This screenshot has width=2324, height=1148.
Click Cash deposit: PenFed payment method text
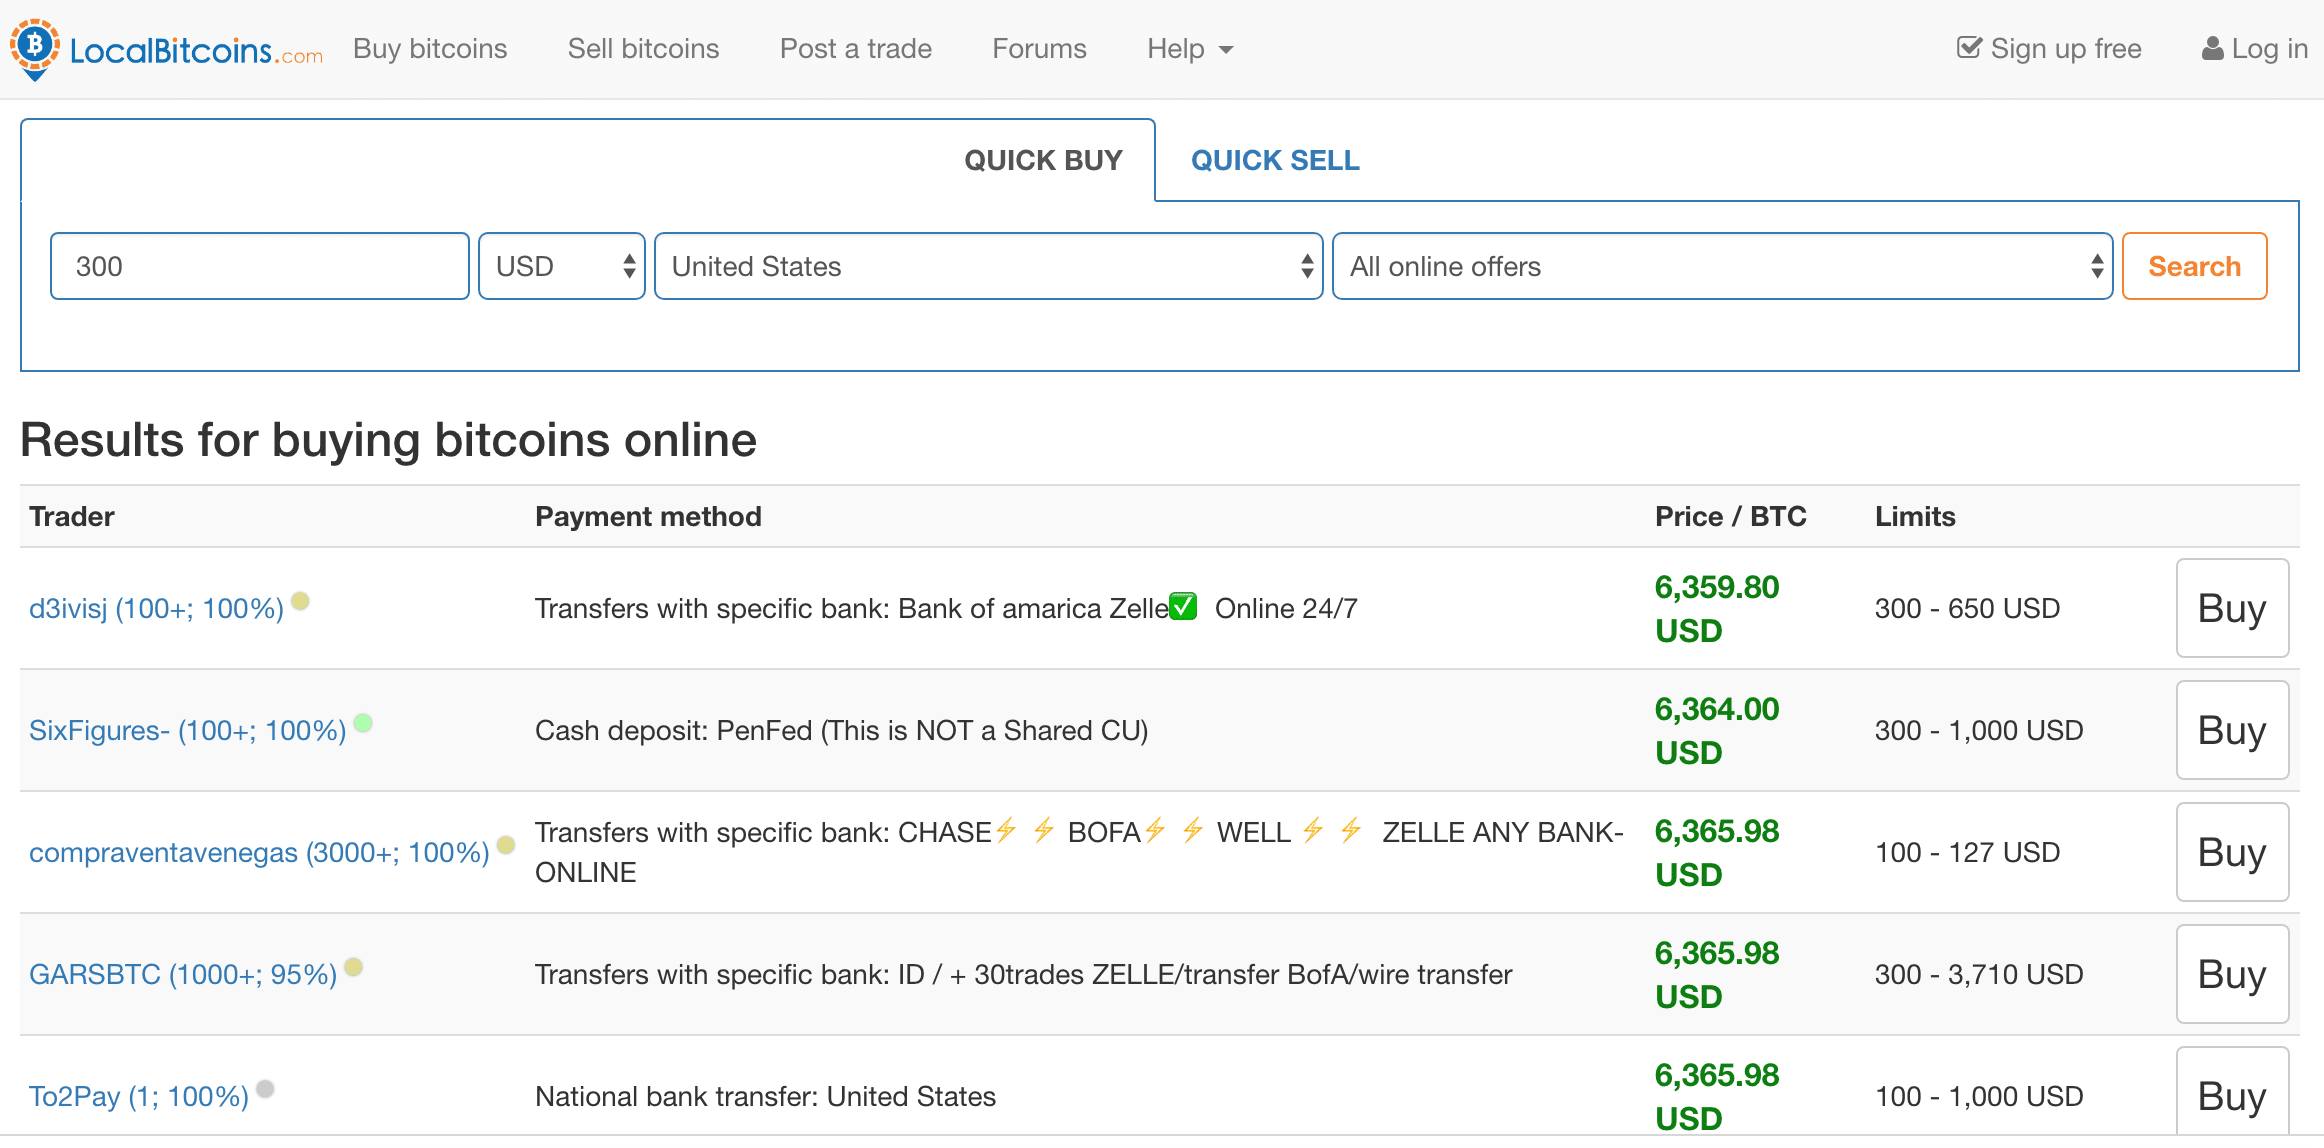(x=841, y=730)
